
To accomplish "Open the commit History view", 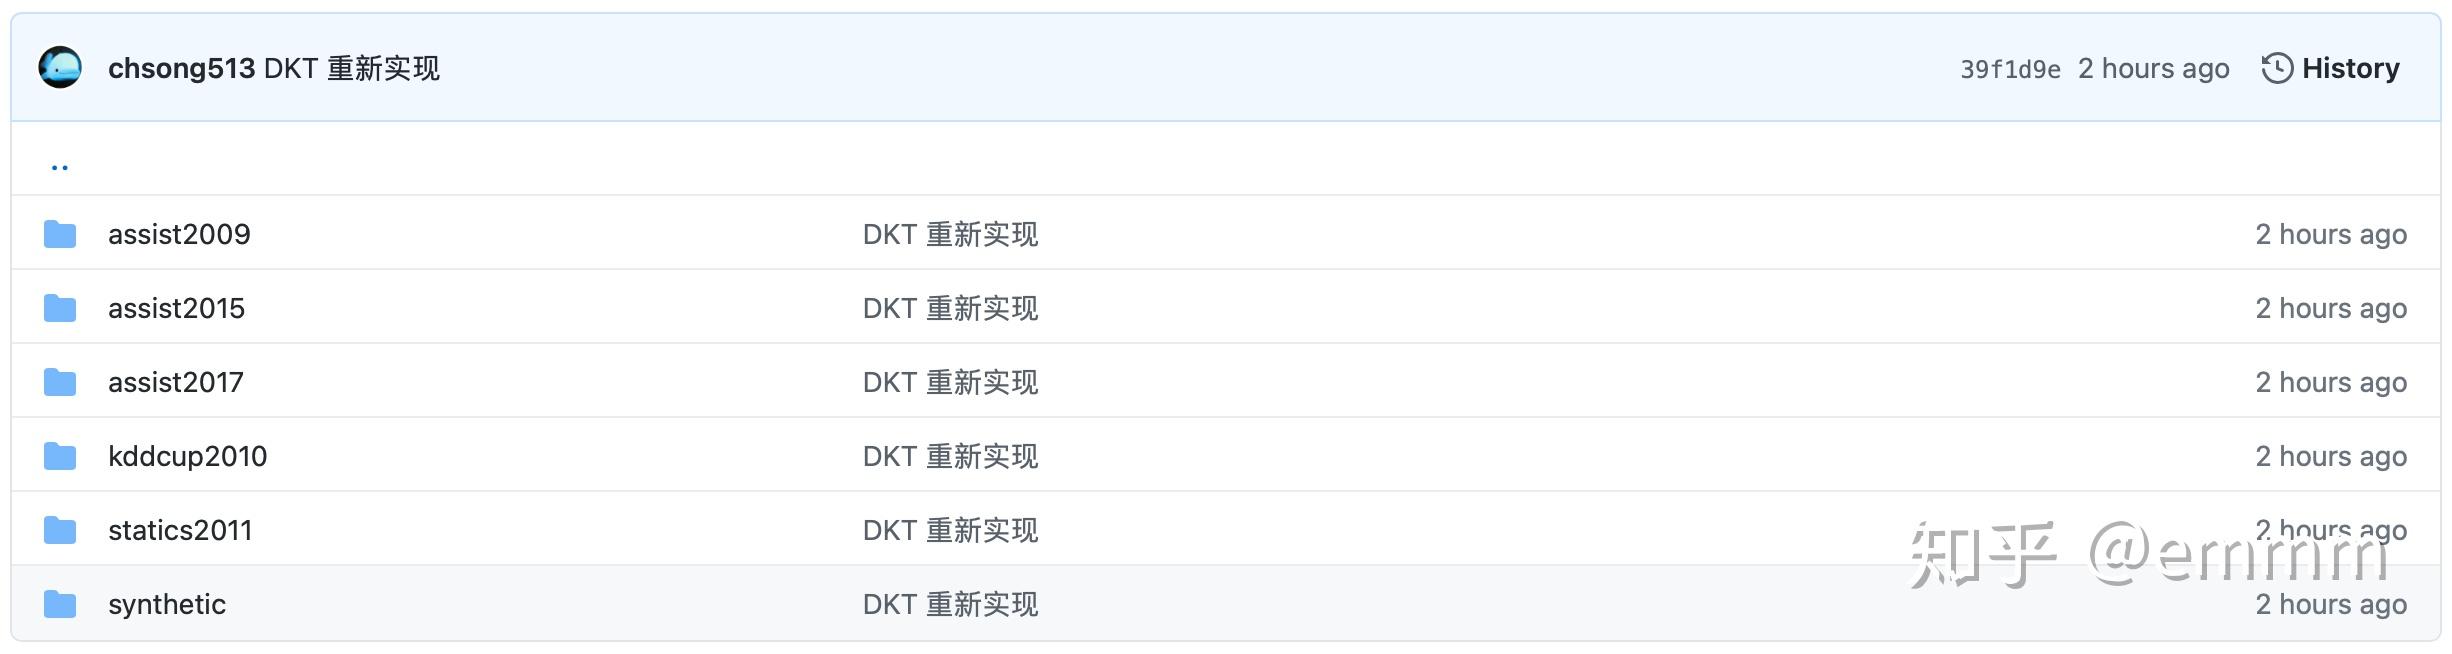I will [x=2350, y=67].
